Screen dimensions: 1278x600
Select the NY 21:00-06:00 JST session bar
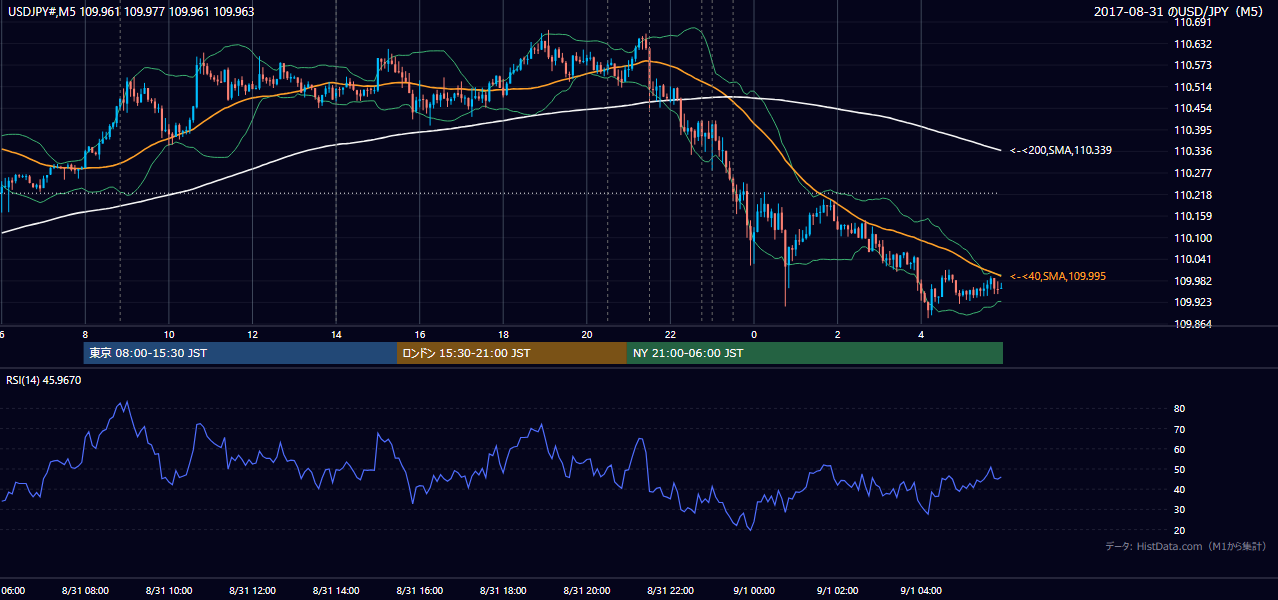pos(815,353)
